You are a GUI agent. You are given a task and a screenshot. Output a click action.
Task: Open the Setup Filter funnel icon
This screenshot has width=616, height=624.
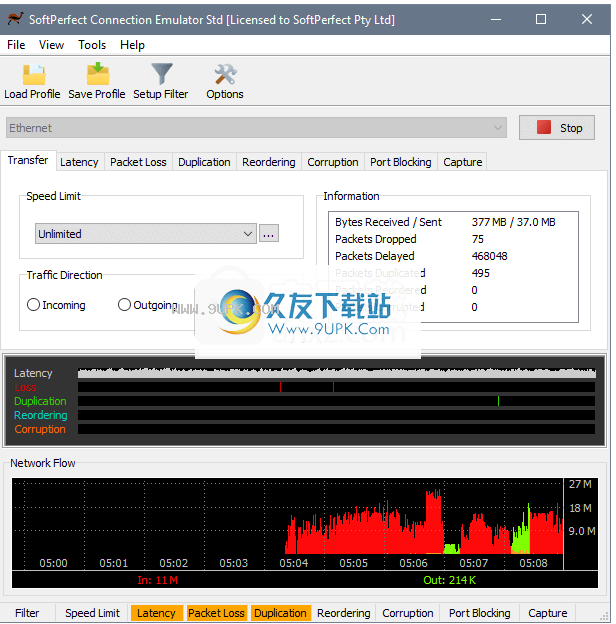click(161, 74)
